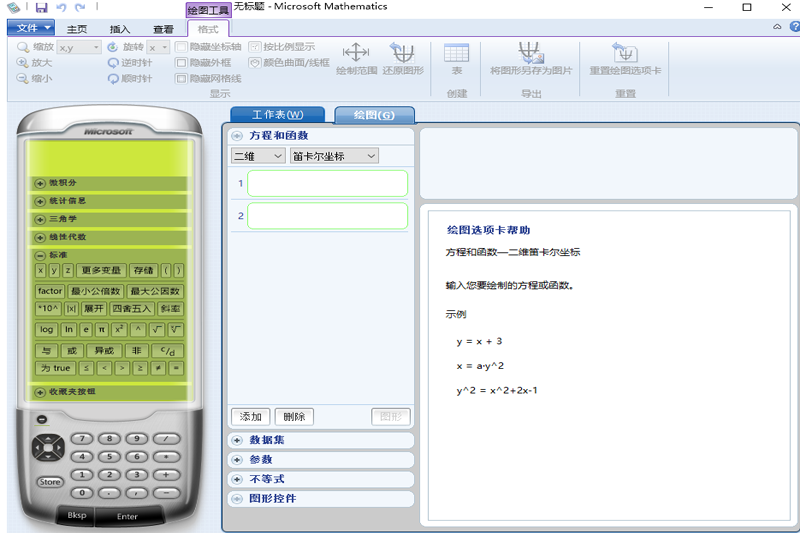This screenshot has height=533, width=800.
Task: Expand the 图形控件 graph controls section
Action: coord(237,499)
